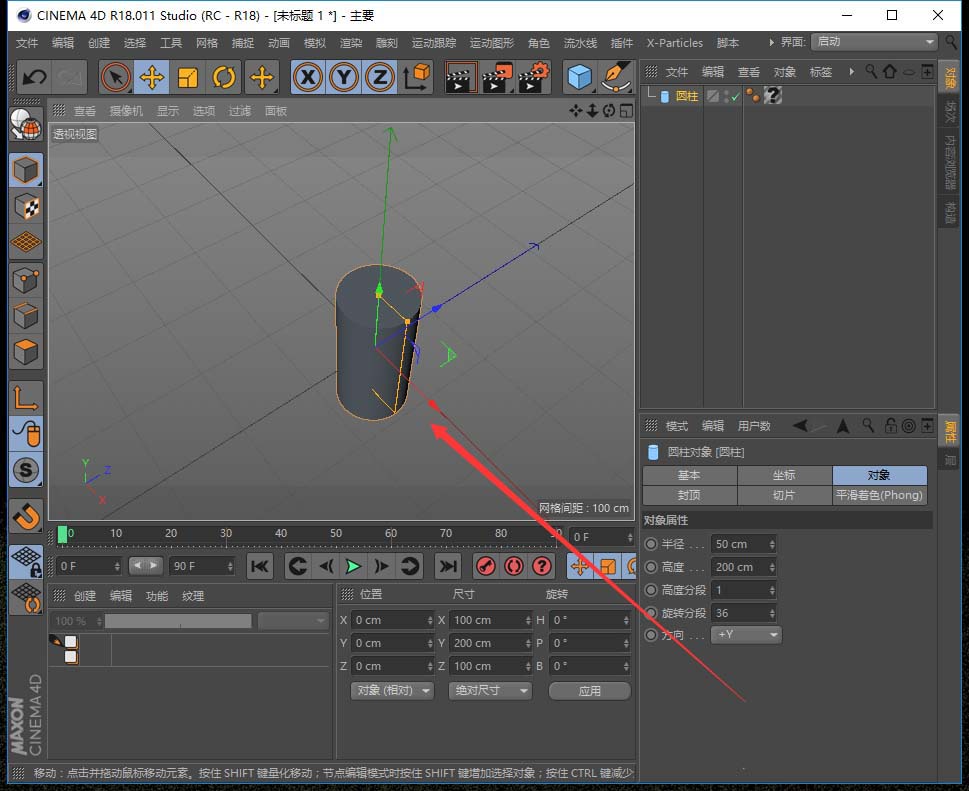Select the 旋转 (Rotate) tool icon
The width and height of the screenshot is (969, 791).
223,77
